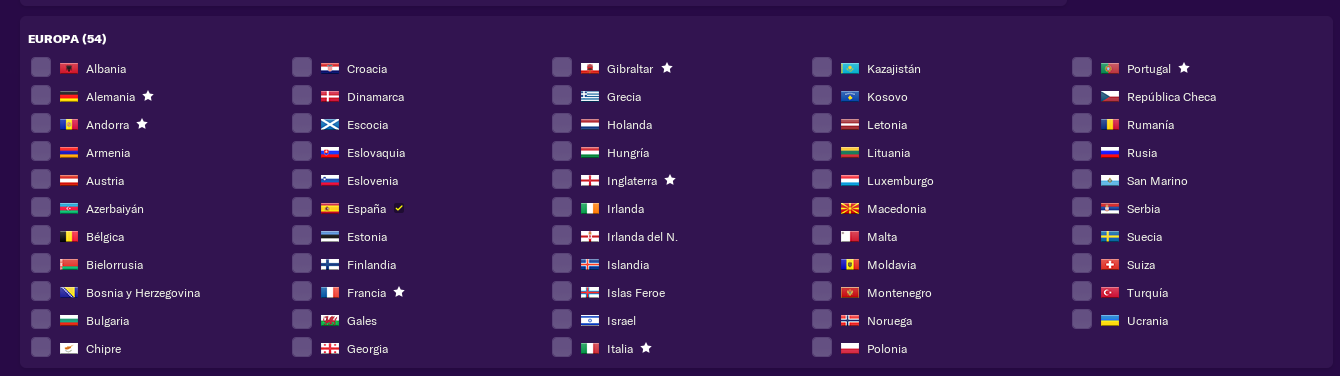Toggle the Bélgica checkbox
This screenshot has width=1340, height=376.
41,235
